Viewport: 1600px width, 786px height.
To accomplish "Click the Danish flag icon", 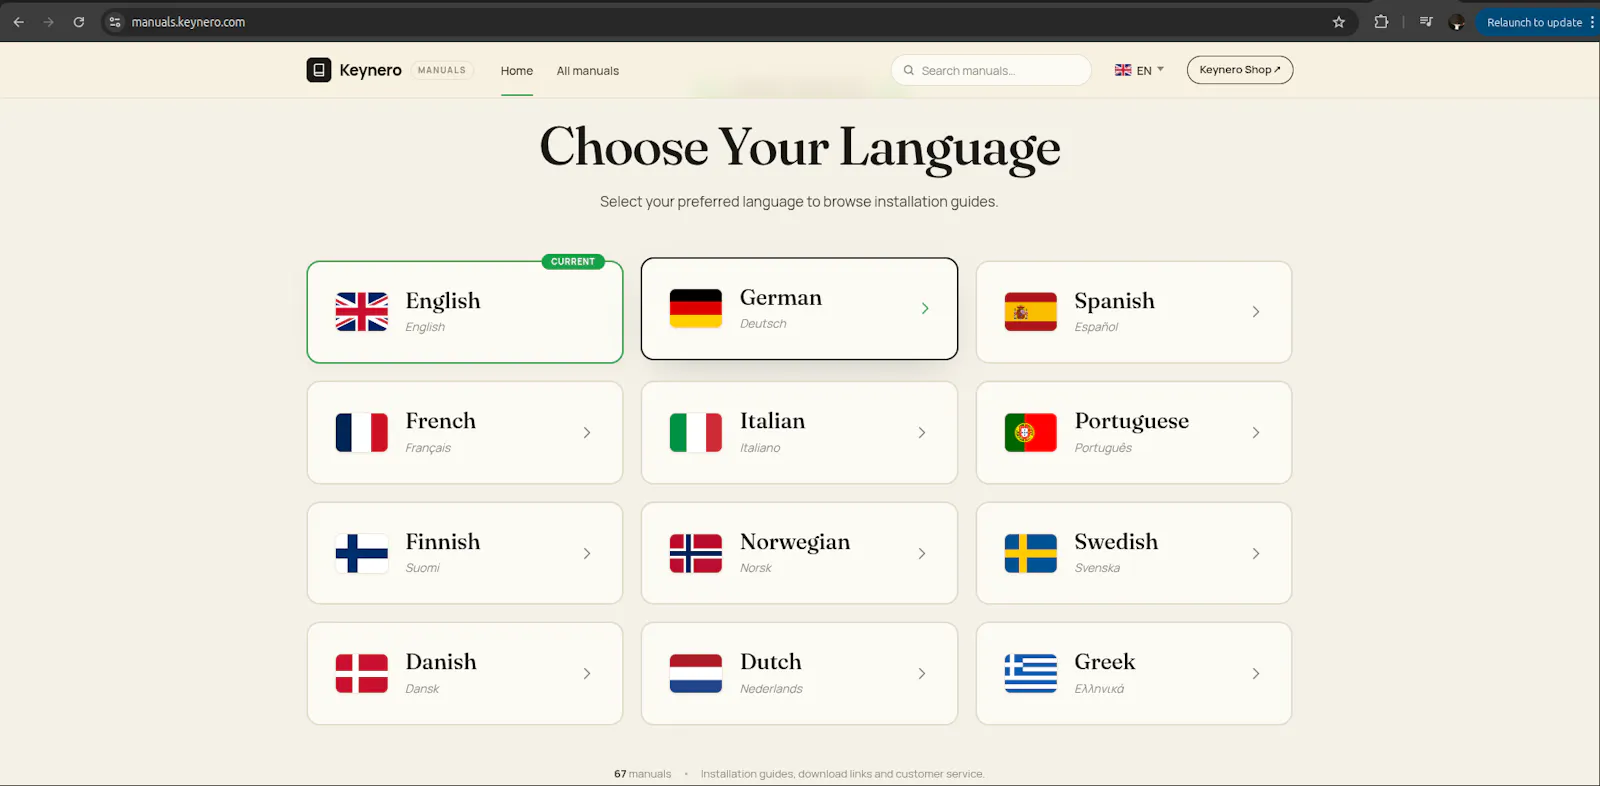I will pos(361,673).
